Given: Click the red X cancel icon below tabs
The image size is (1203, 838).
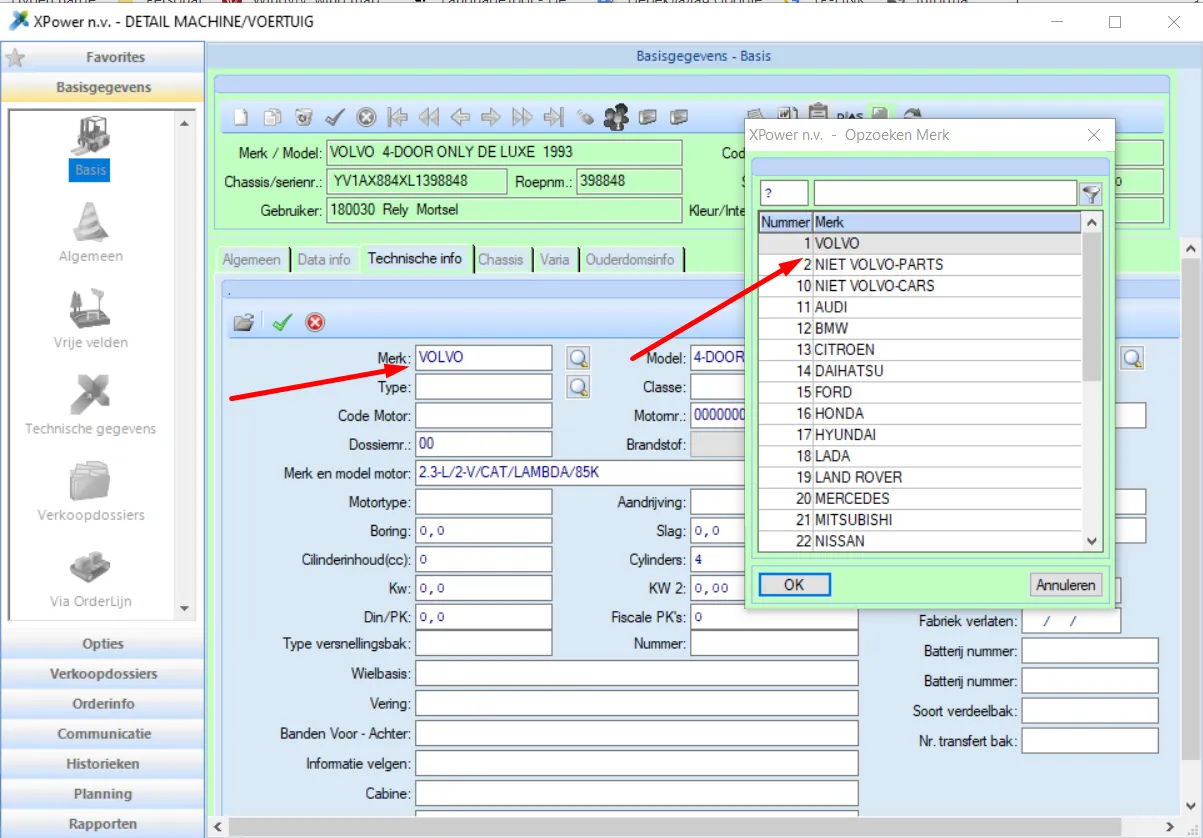Looking at the screenshot, I should [x=315, y=322].
